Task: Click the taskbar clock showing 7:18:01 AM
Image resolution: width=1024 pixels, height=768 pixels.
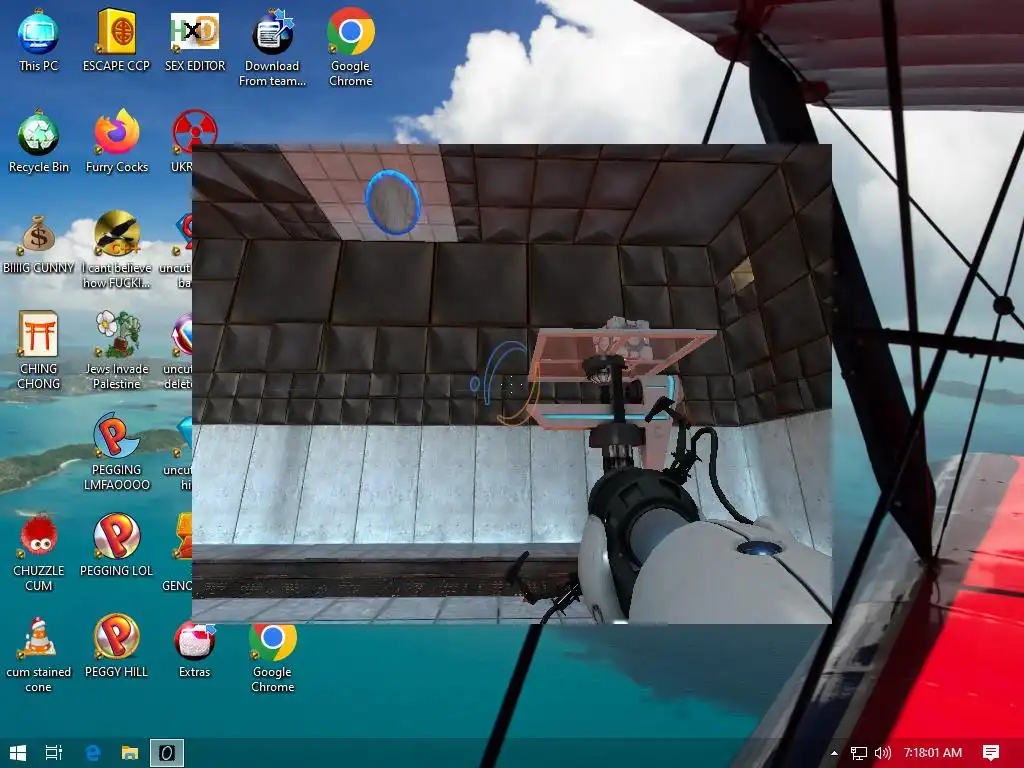Action: pyautogui.click(x=933, y=753)
